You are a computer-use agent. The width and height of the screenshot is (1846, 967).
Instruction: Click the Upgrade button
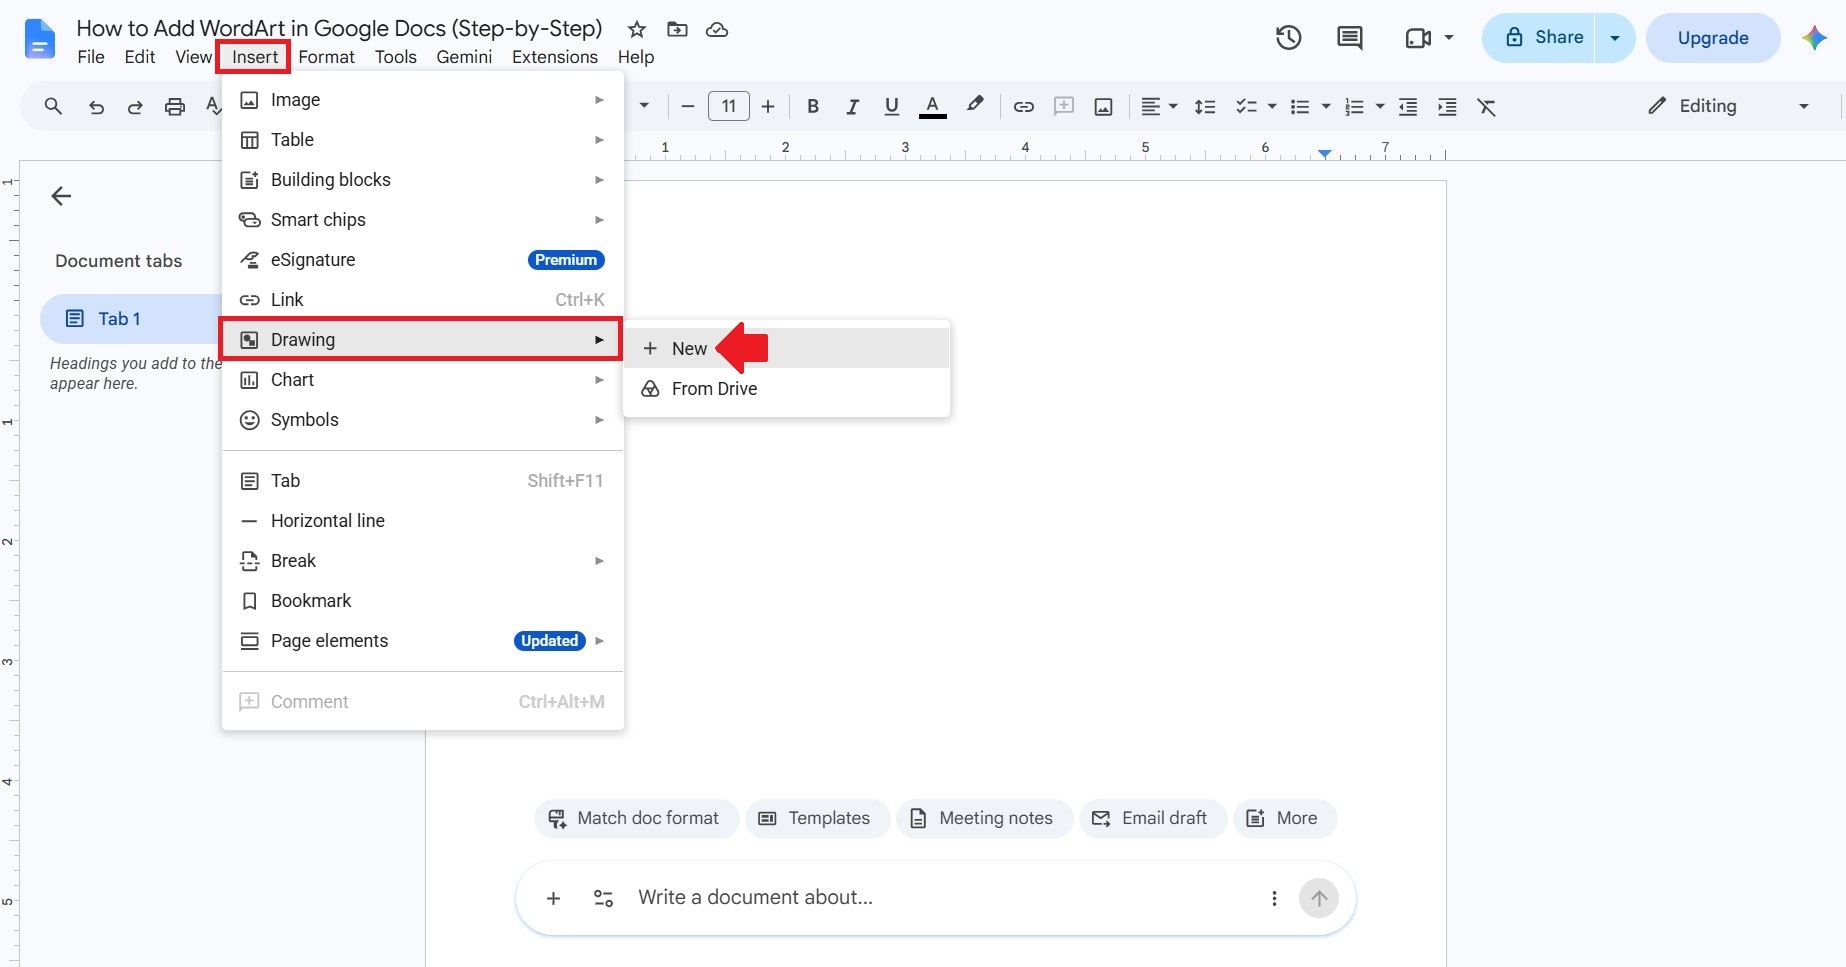pyautogui.click(x=1713, y=38)
